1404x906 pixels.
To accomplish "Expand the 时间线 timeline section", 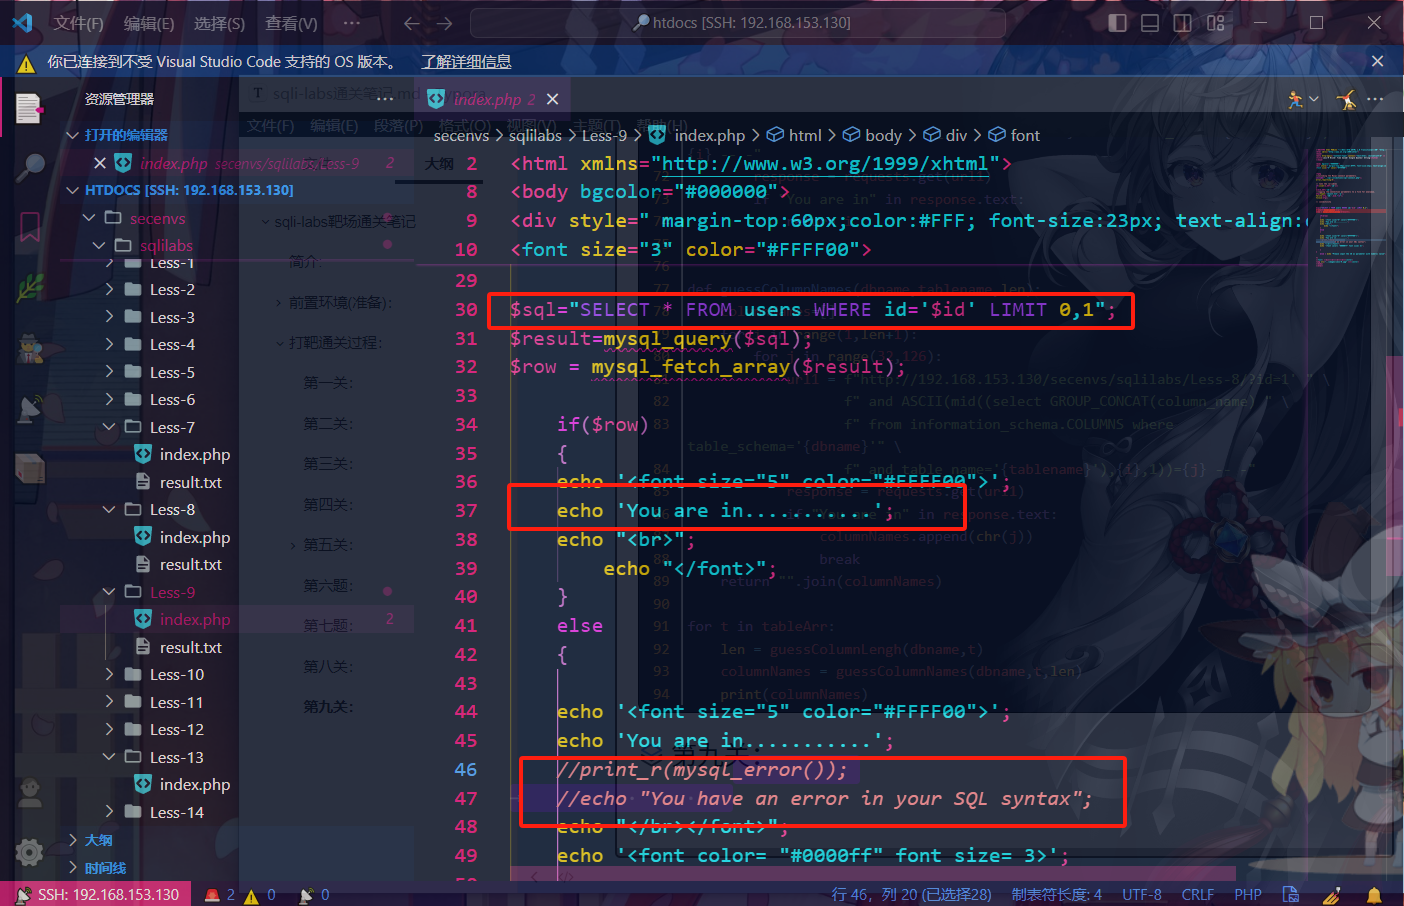I will (x=105, y=868).
